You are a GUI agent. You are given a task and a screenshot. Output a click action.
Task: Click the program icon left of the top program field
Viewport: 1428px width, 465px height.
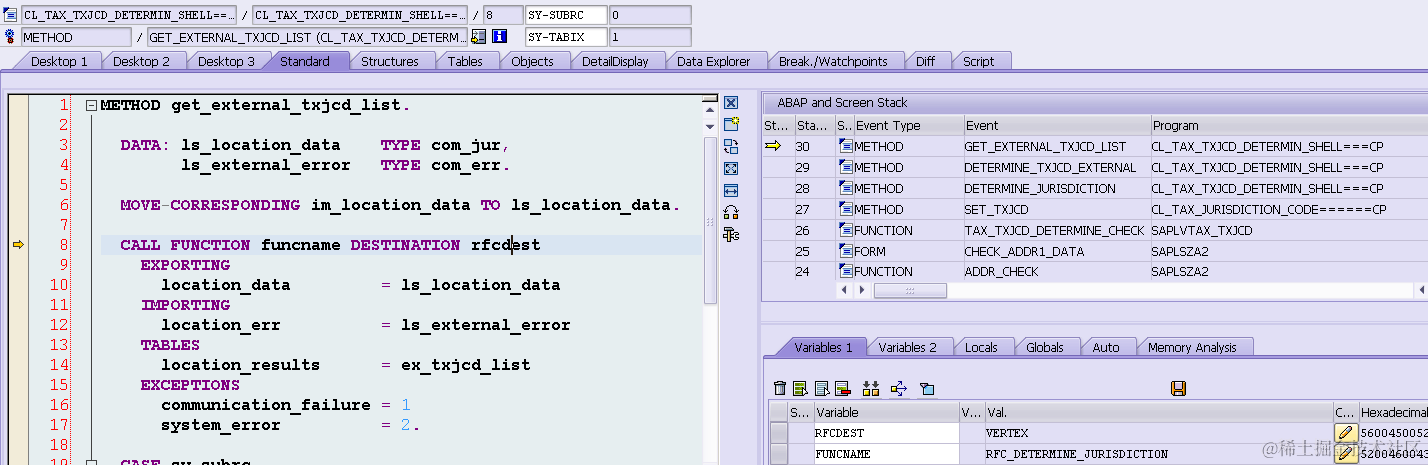[x=11, y=15]
